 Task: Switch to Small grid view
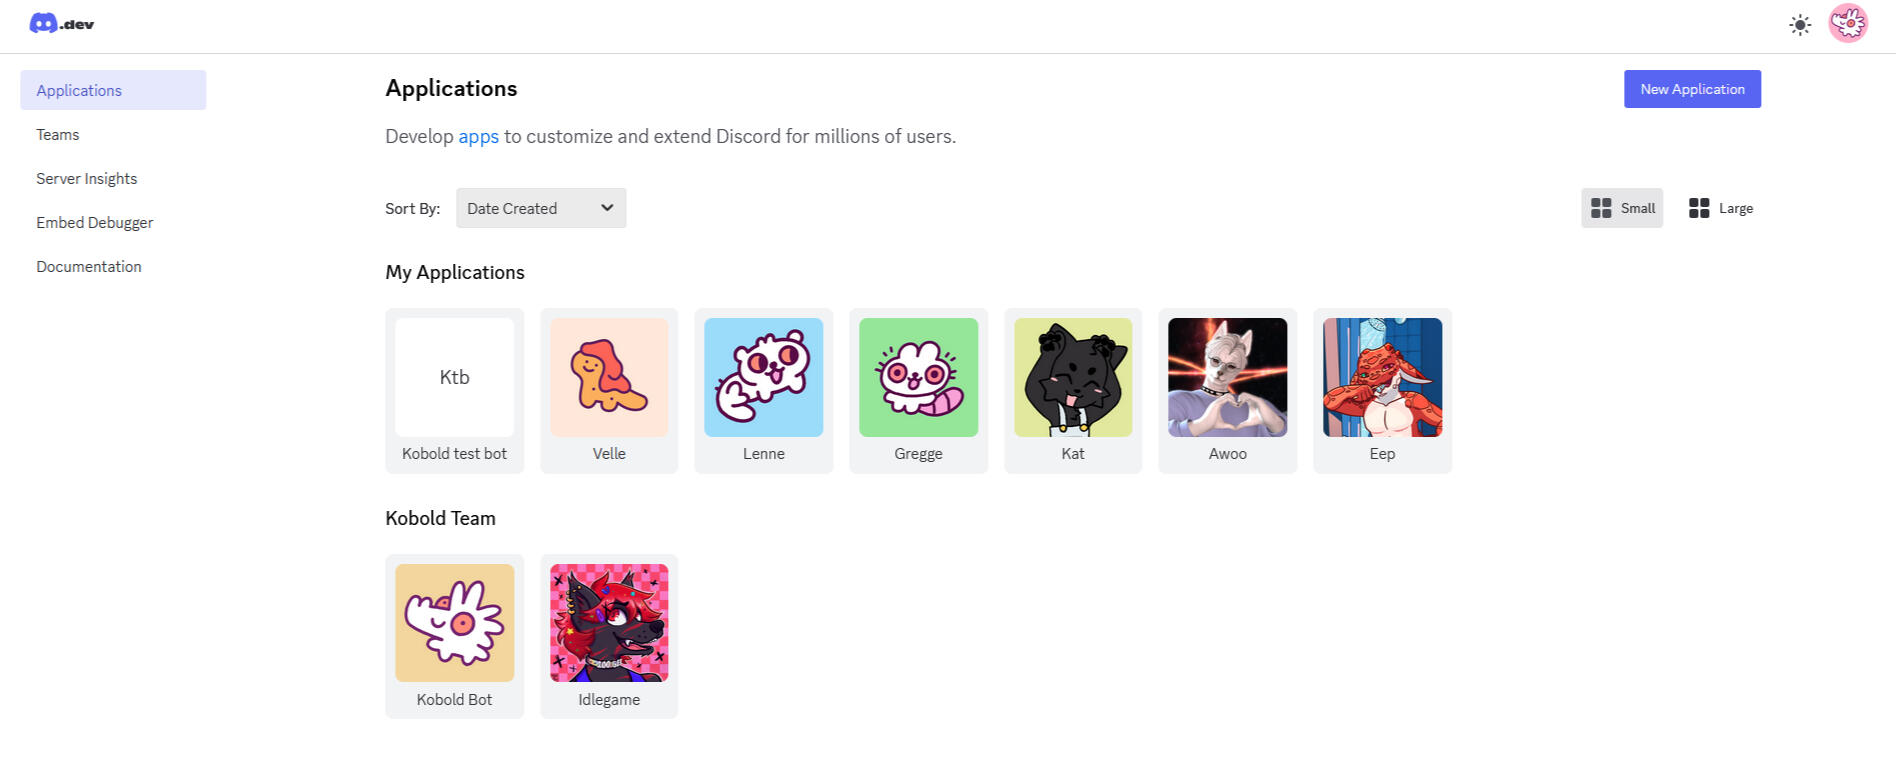(x=1622, y=208)
